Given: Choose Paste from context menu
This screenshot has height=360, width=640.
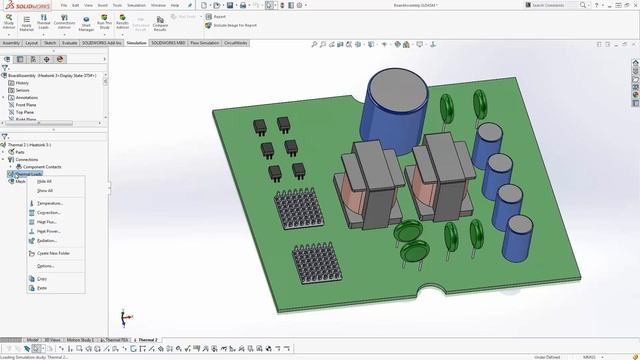Looking at the screenshot, I should 42,288.
